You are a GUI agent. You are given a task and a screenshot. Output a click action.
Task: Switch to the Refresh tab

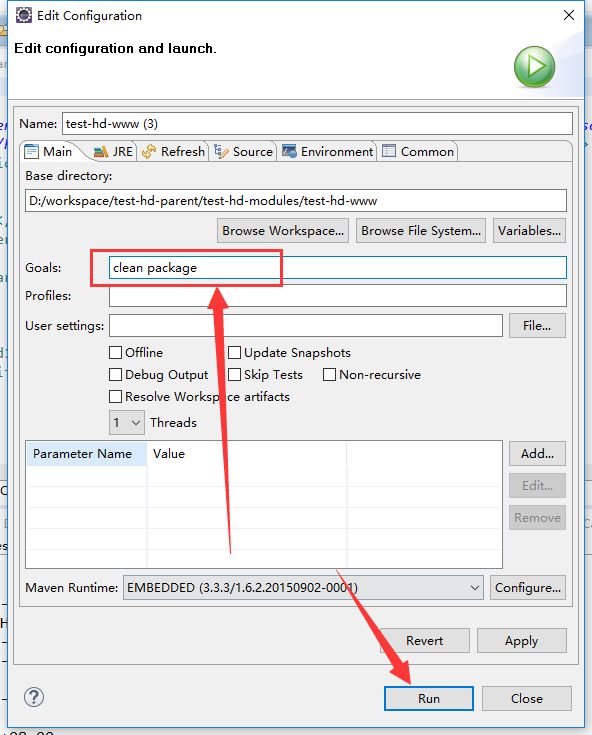173,152
